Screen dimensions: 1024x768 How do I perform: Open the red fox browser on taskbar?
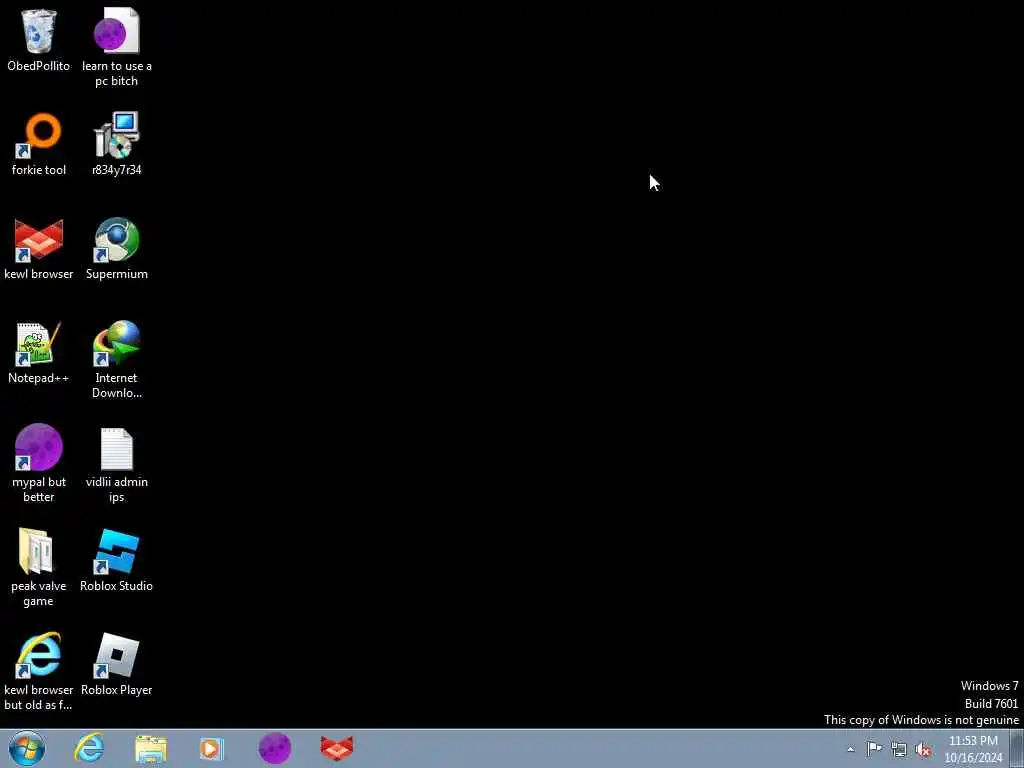(x=337, y=748)
